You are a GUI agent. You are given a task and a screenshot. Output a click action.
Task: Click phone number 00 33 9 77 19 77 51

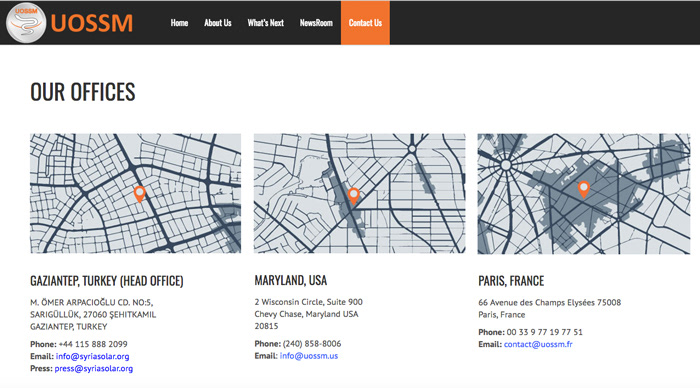(545, 332)
